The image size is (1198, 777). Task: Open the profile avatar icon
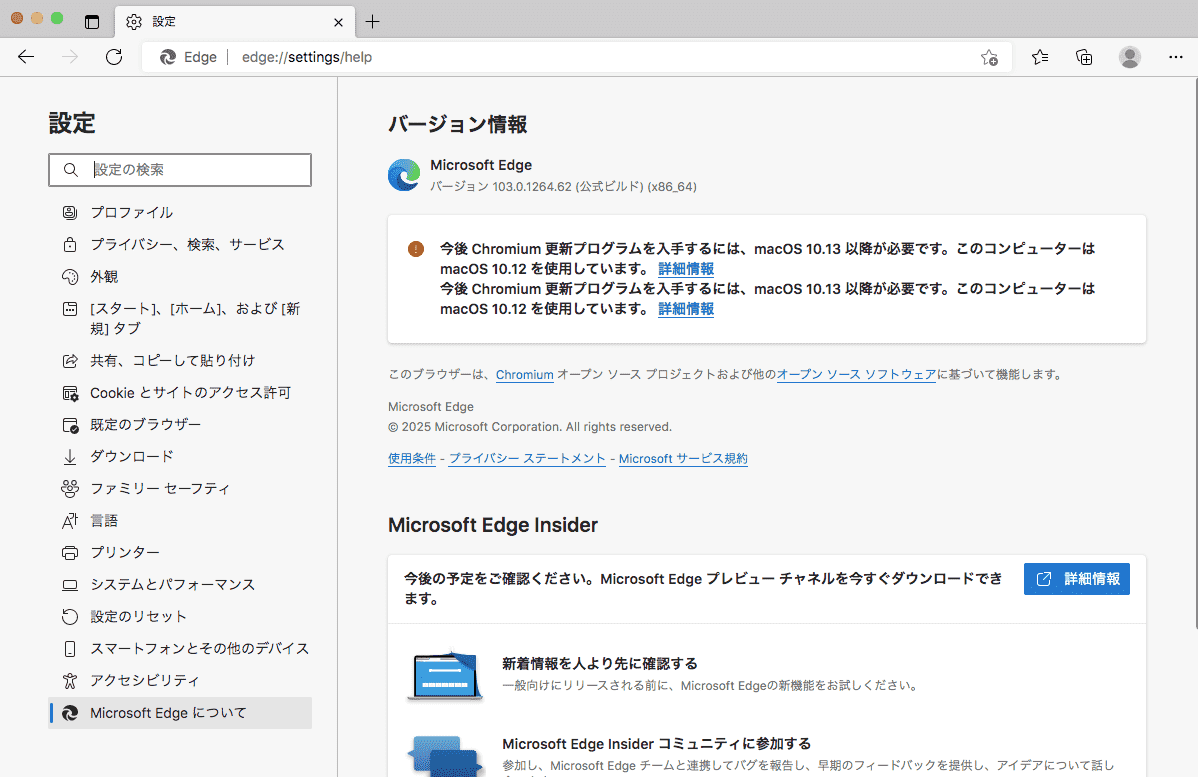(x=1129, y=57)
